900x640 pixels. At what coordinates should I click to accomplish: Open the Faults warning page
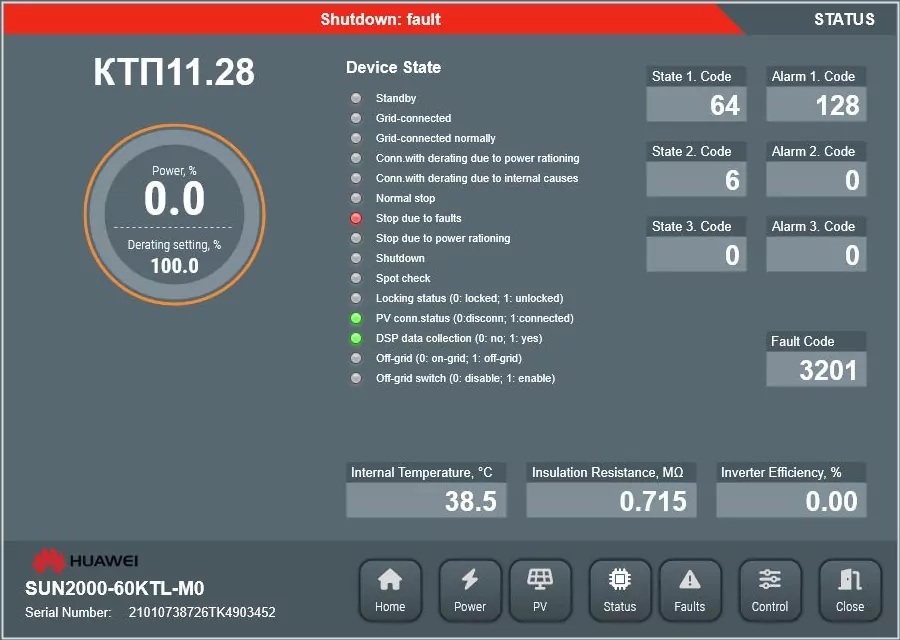click(x=690, y=591)
